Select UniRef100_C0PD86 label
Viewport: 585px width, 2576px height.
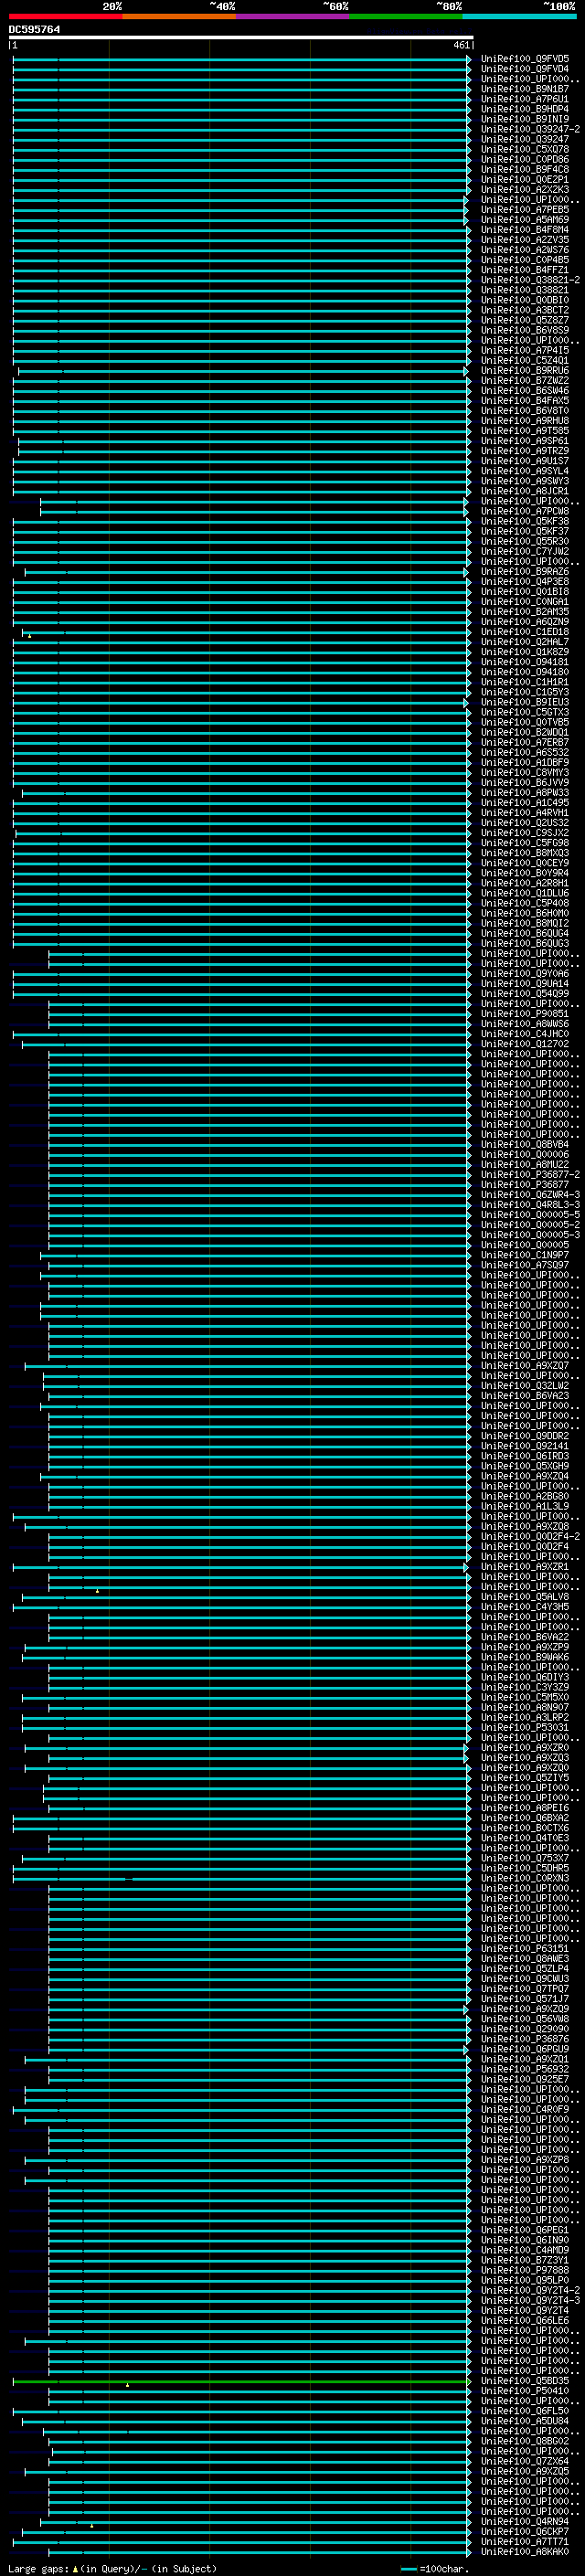pos(525,159)
